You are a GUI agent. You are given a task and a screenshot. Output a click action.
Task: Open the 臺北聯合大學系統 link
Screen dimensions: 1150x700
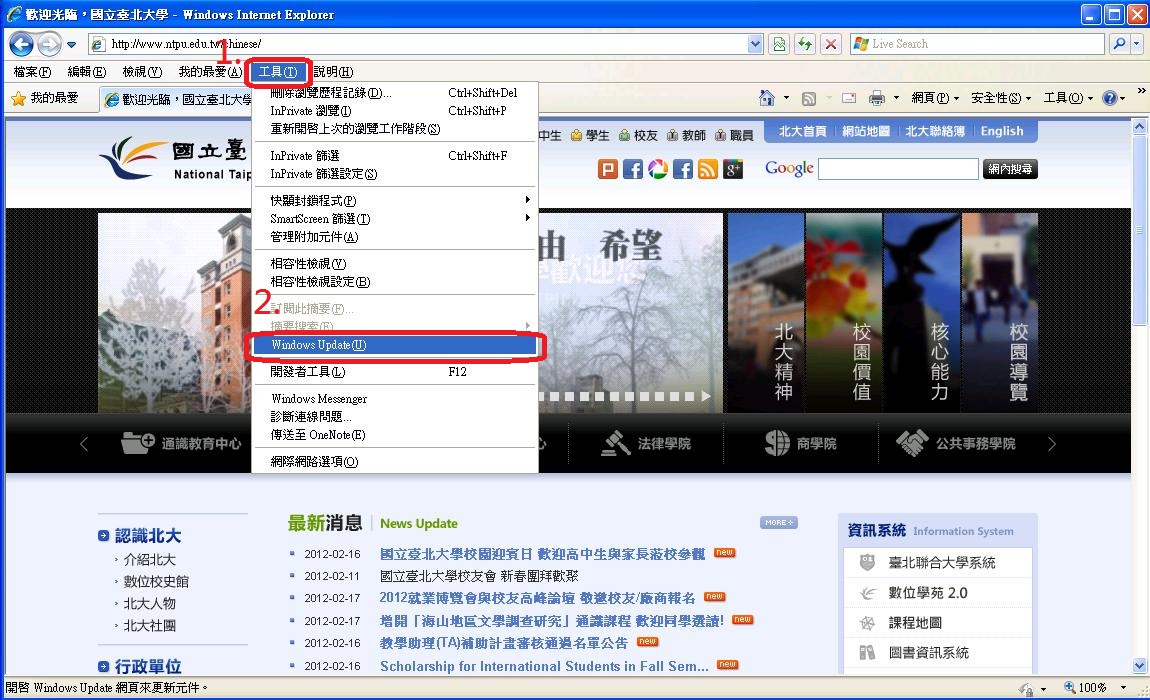(x=942, y=563)
